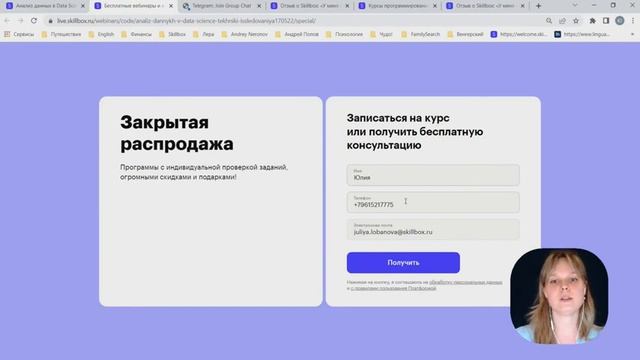Click the Имя field containing Юлия
This screenshot has width=640, height=360.
(x=433, y=175)
